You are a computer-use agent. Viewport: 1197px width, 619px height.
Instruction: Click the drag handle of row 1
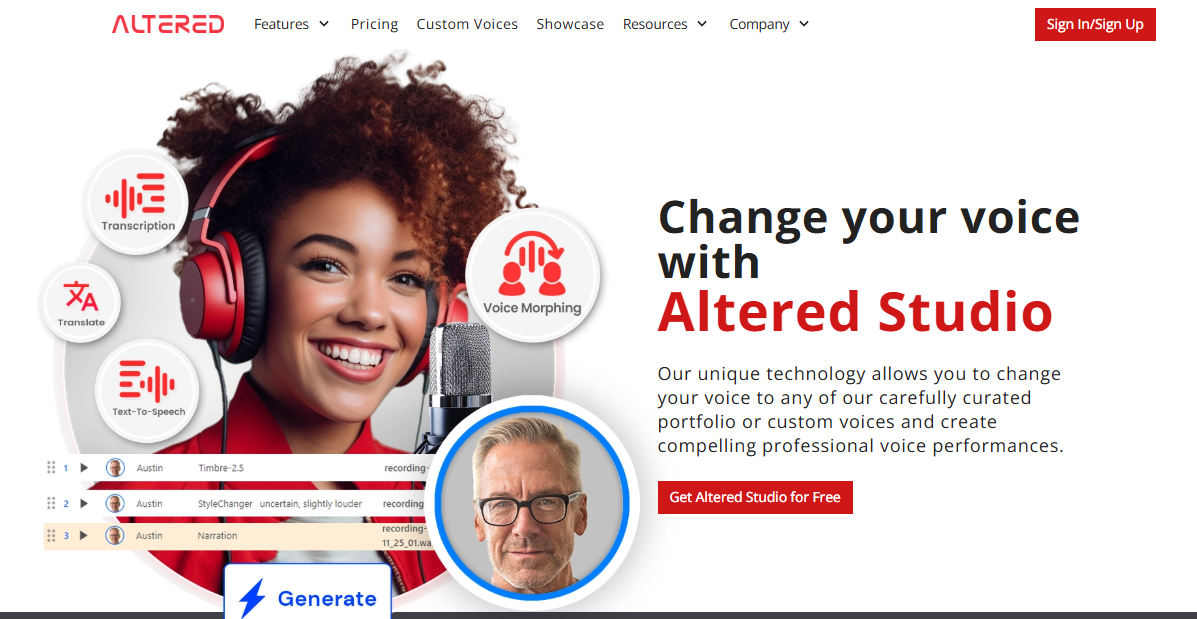click(x=51, y=468)
